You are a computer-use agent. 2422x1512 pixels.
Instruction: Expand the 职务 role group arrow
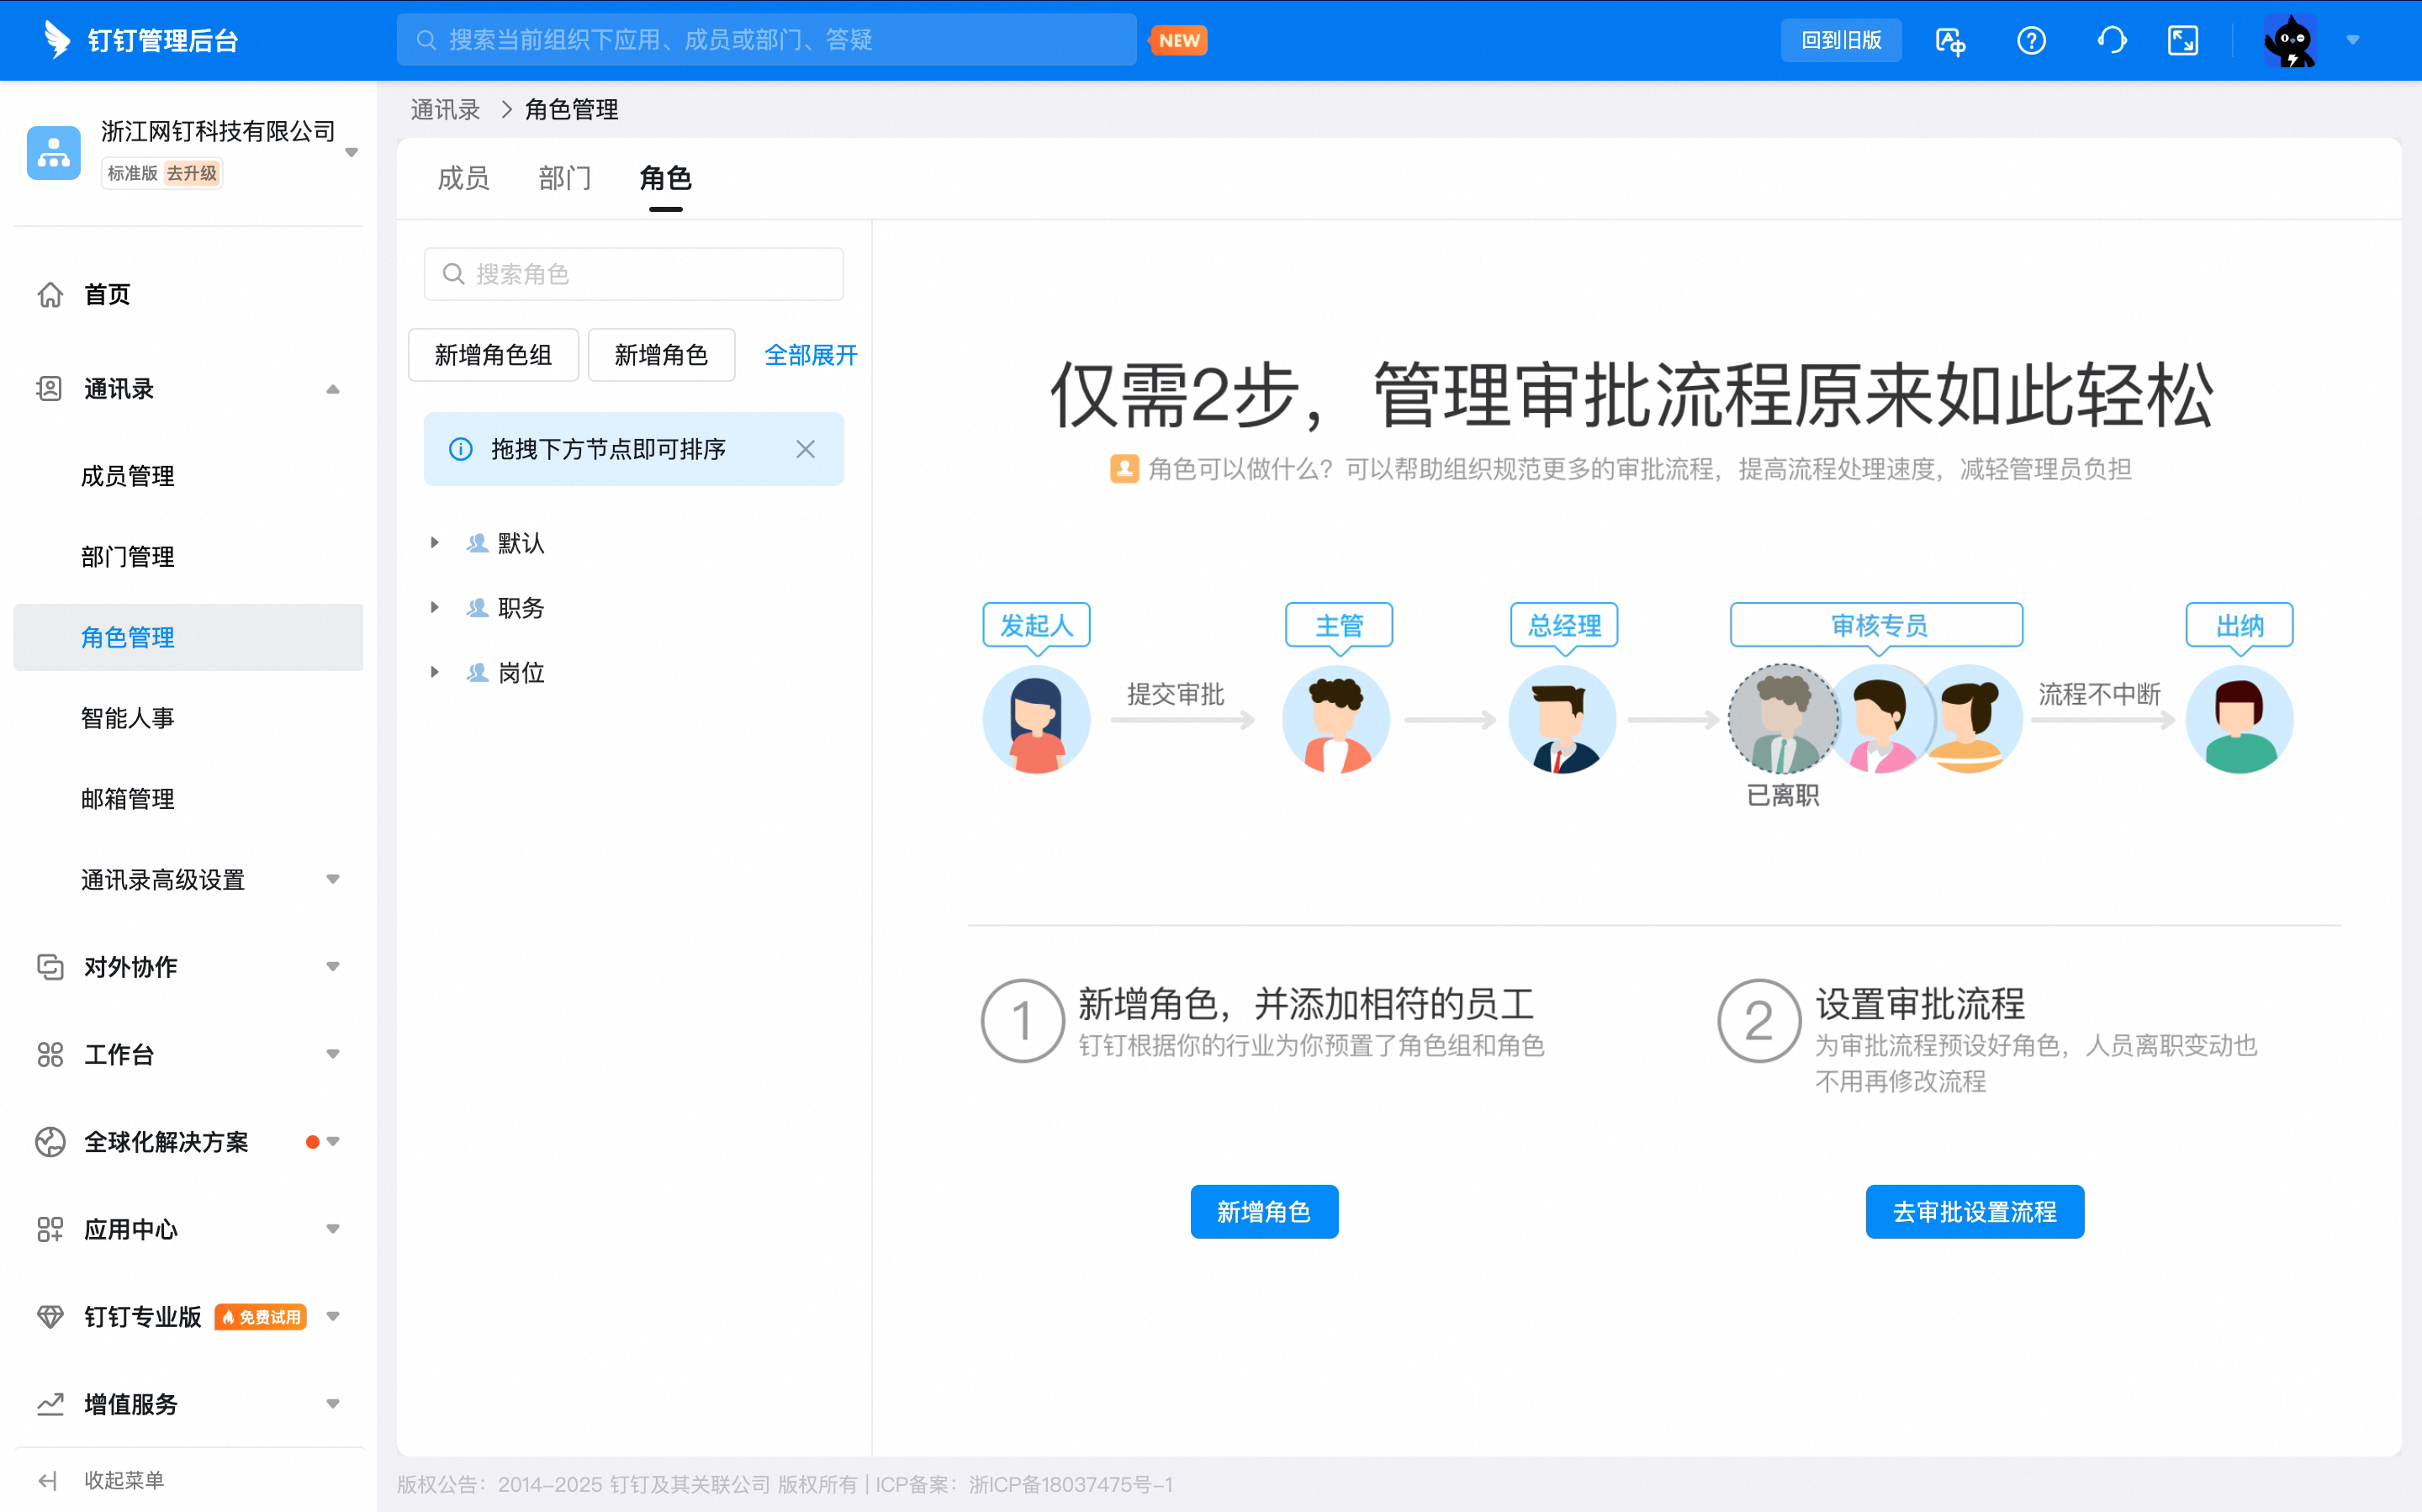click(x=434, y=608)
